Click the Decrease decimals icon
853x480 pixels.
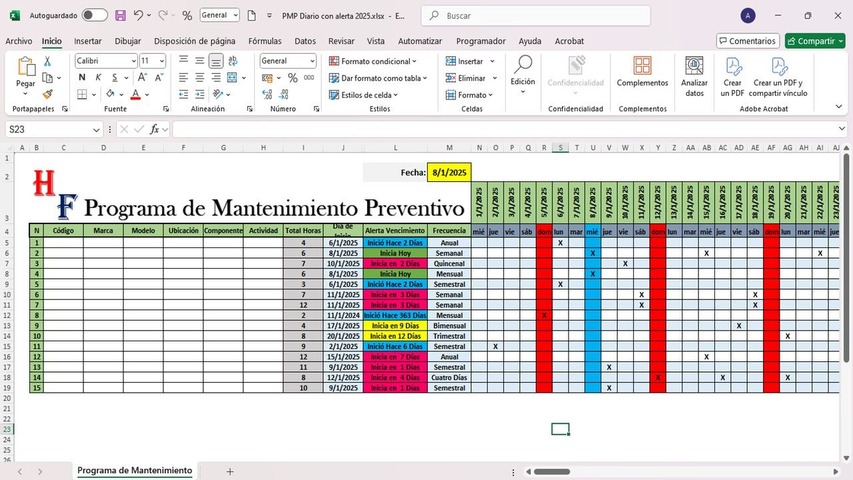283,95
